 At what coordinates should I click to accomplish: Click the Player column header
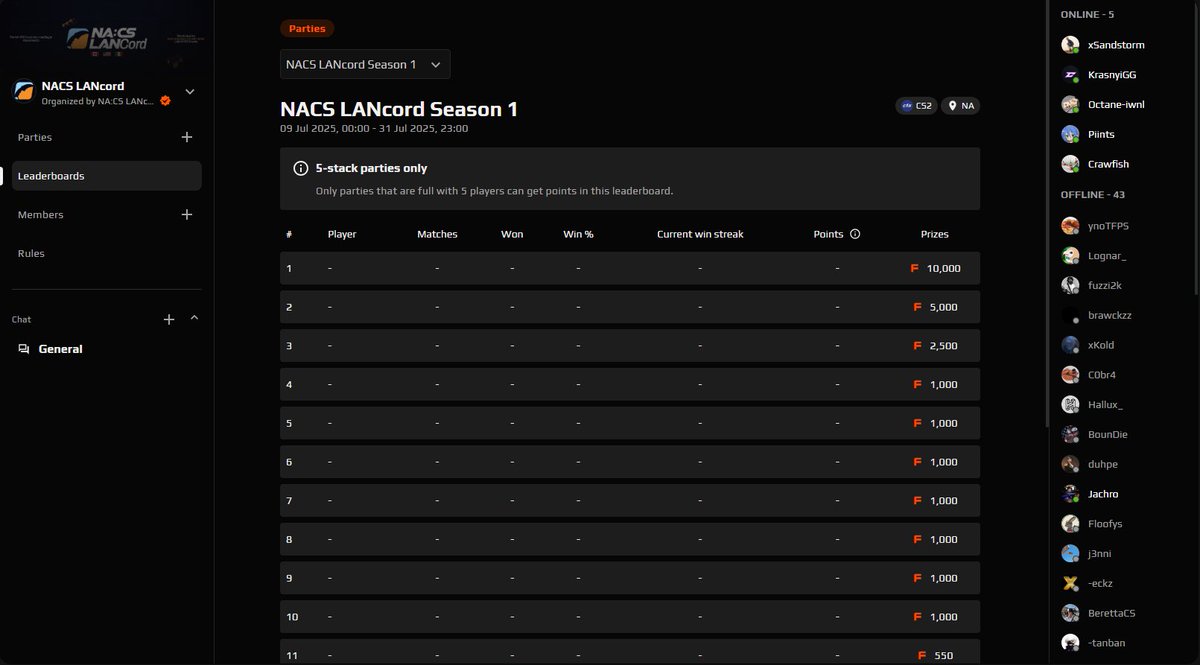pyautogui.click(x=342, y=234)
